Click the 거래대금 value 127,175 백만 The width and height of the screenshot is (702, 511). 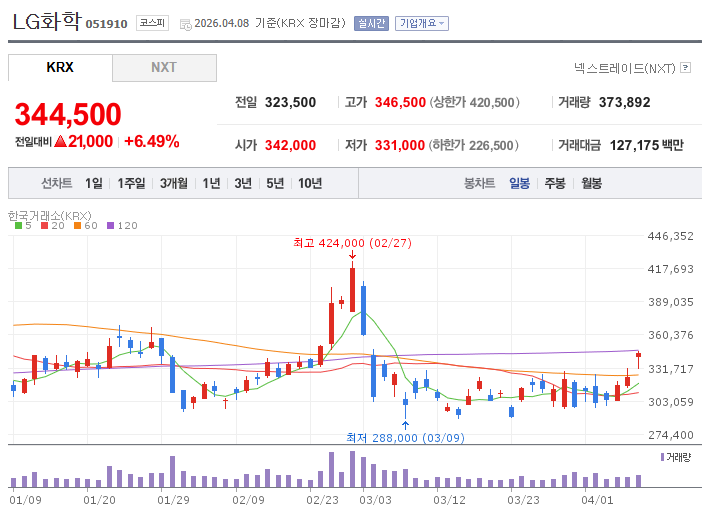pos(647,146)
